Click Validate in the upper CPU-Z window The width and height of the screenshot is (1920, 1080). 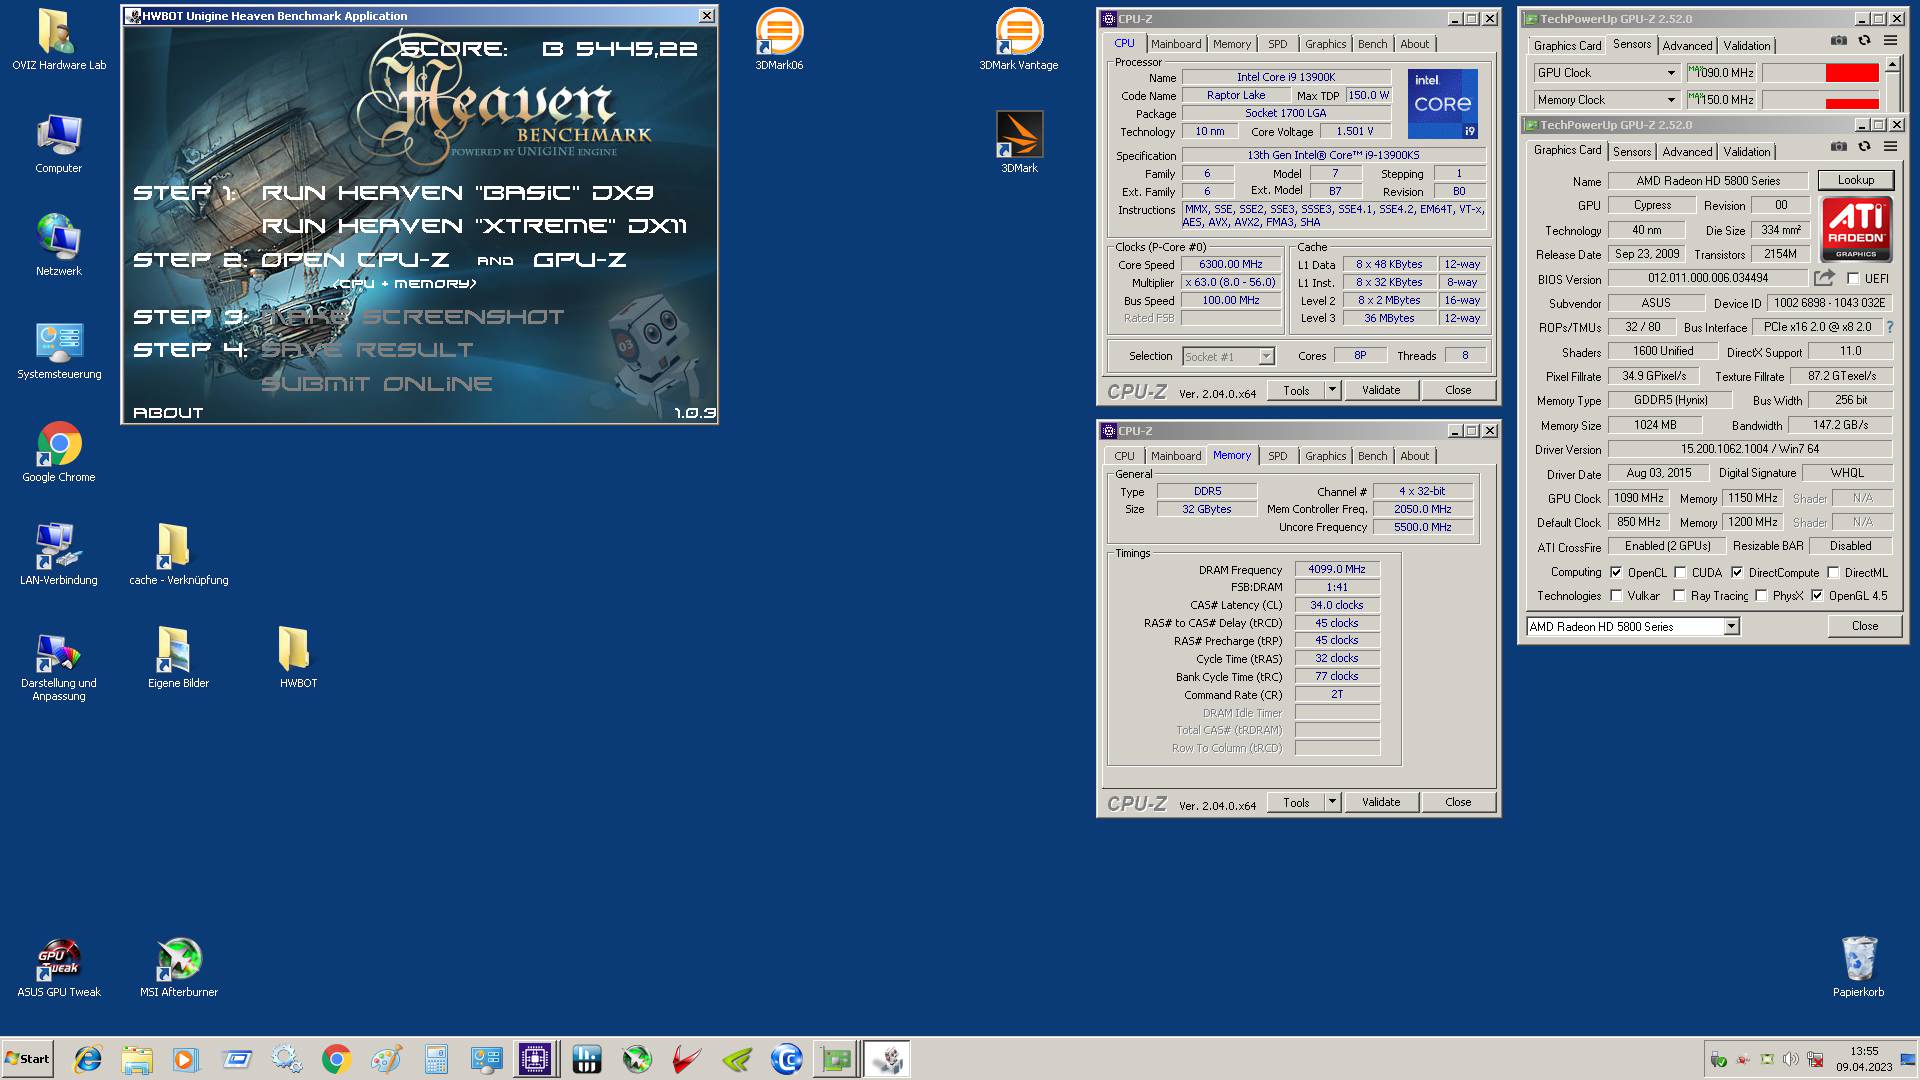click(1381, 390)
